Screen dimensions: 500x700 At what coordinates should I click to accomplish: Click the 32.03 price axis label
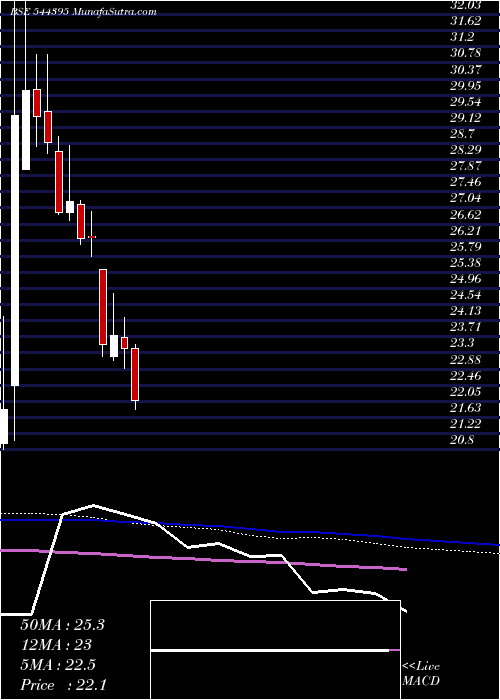[465, 5]
